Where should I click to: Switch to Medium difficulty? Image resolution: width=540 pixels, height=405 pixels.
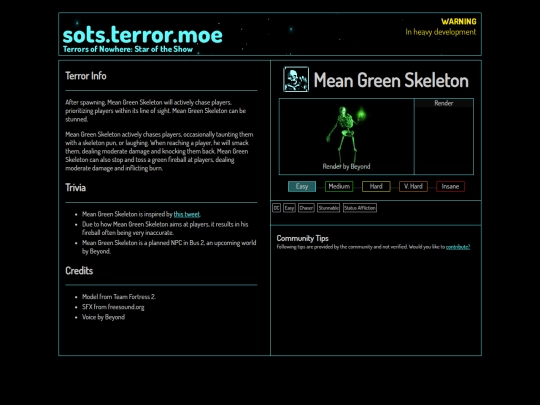pos(339,186)
